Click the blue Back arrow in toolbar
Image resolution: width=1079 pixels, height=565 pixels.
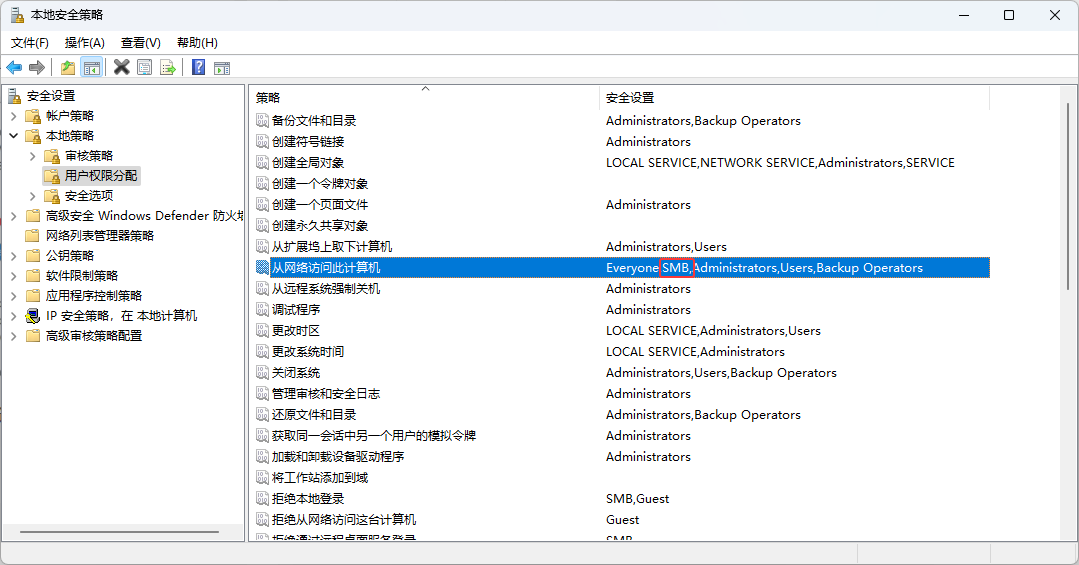click(14, 67)
